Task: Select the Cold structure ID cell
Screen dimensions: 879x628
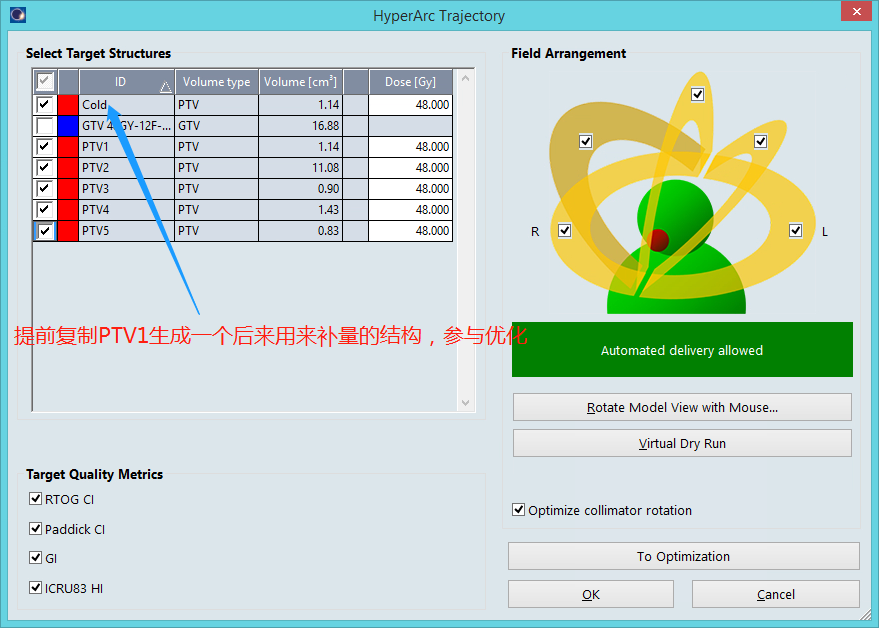Action: point(127,105)
